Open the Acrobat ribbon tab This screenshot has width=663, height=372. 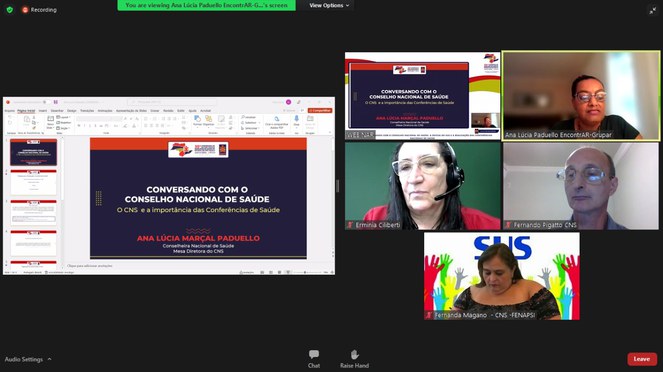click(205, 111)
